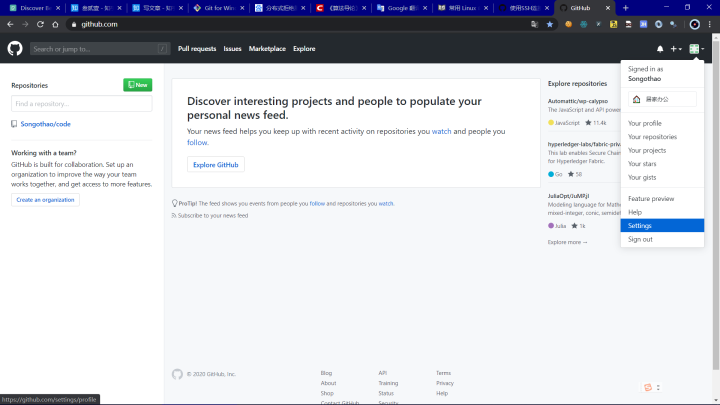Click the green New repository button
The width and height of the screenshot is (720, 405).
pyautogui.click(x=138, y=85)
